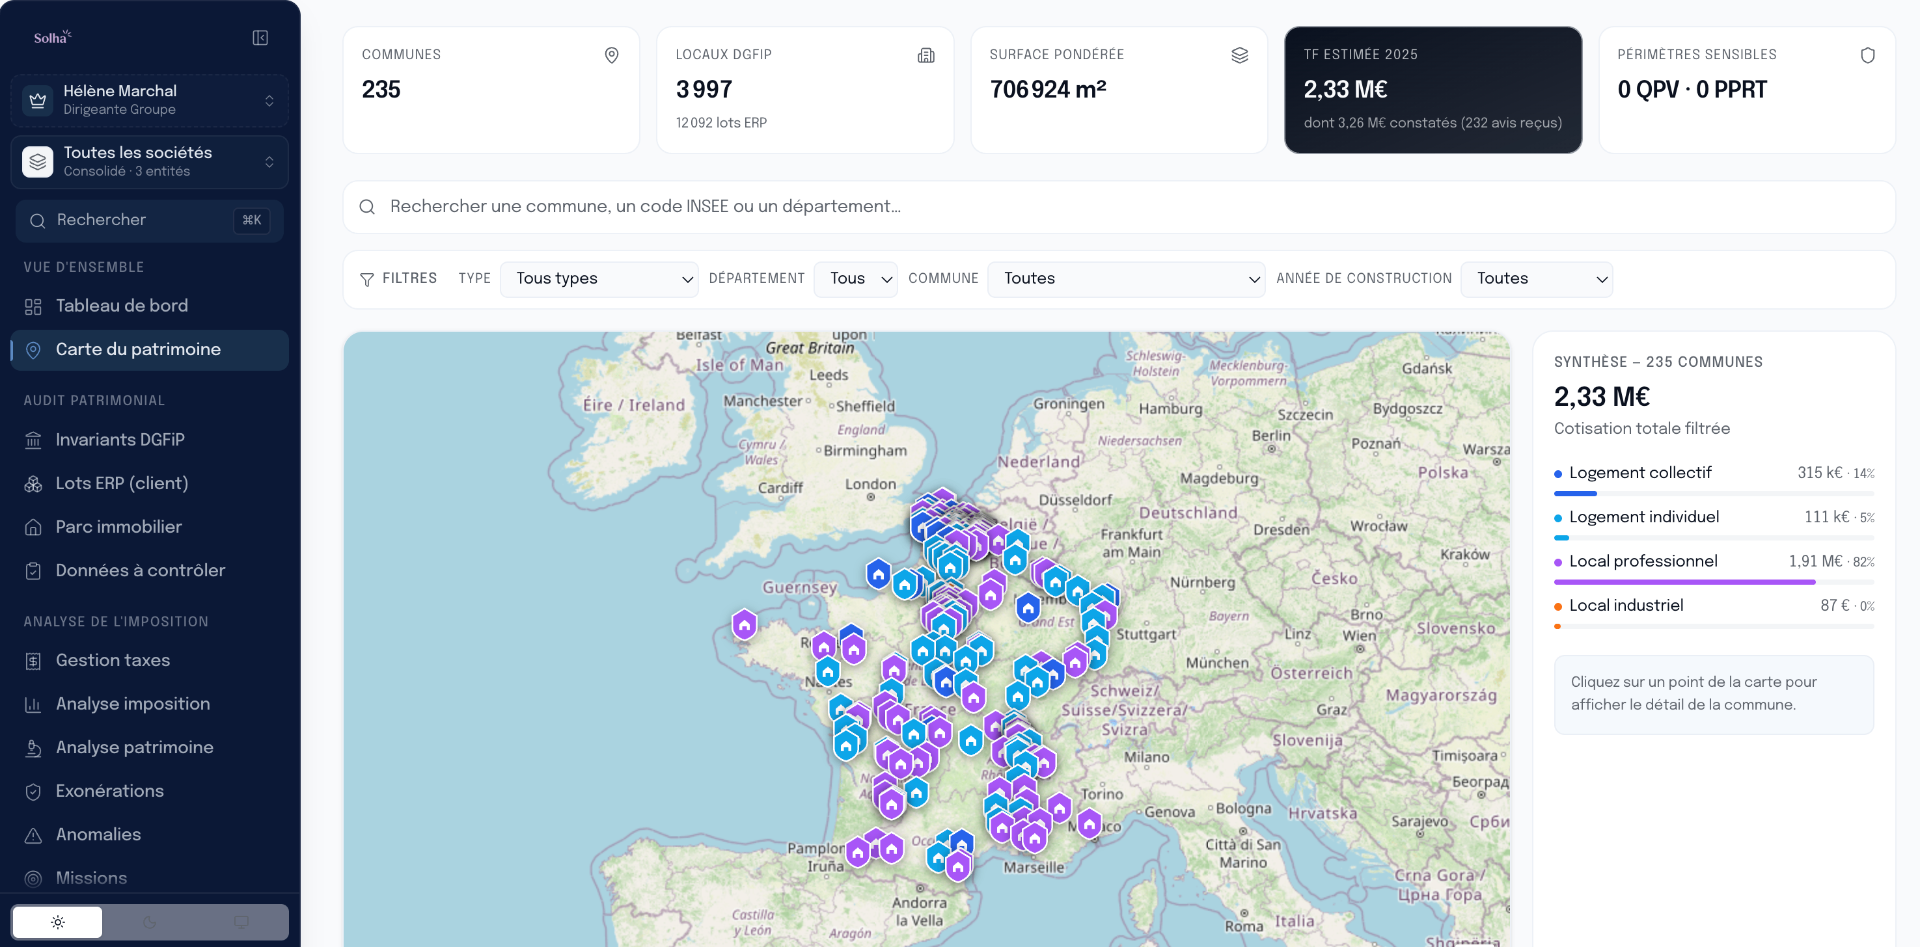This screenshot has width=1920, height=947.
Task: Click the Analyse imposition bar chart icon
Action: pos(33,705)
